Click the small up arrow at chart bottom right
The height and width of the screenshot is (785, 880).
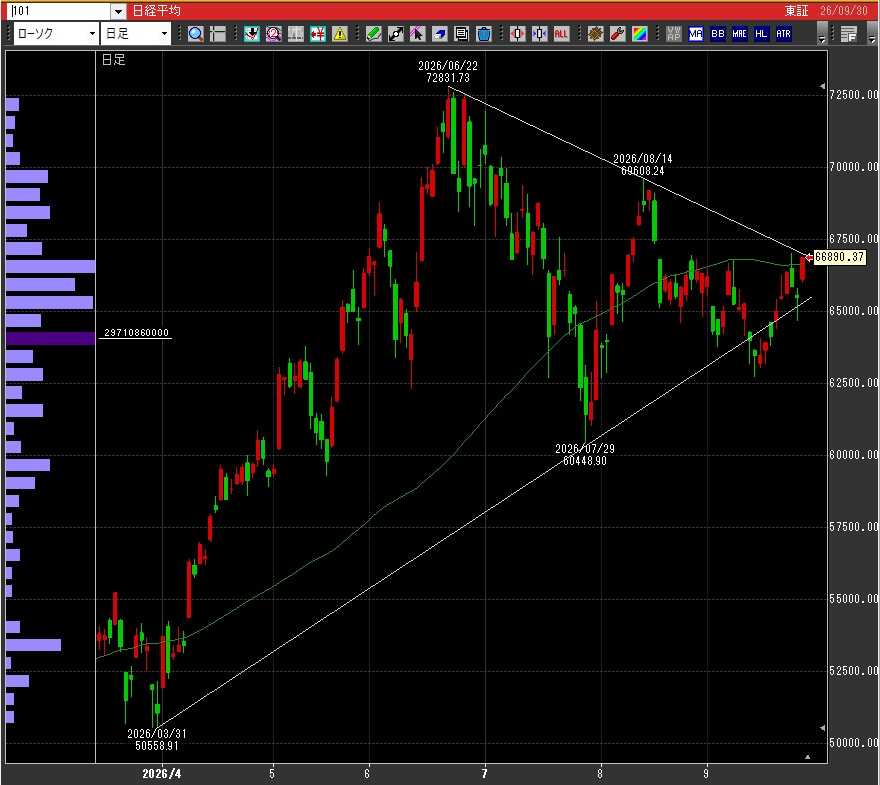(808, 757)
